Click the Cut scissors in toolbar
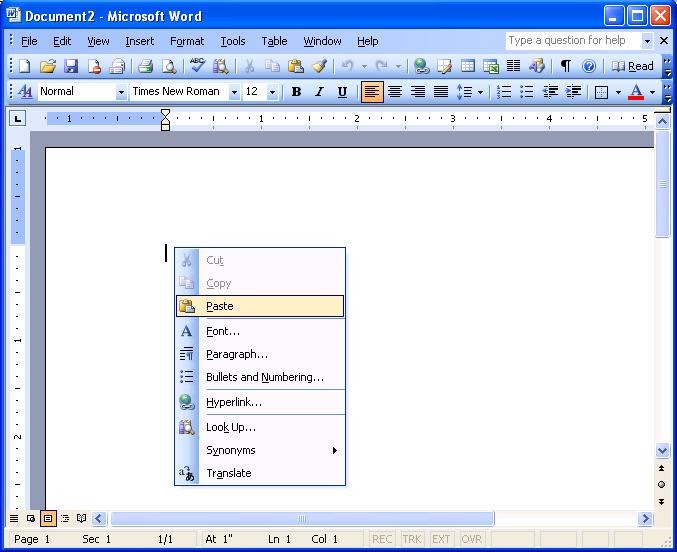This screenshot has height=552, width=677. click(x=249, y=67)
